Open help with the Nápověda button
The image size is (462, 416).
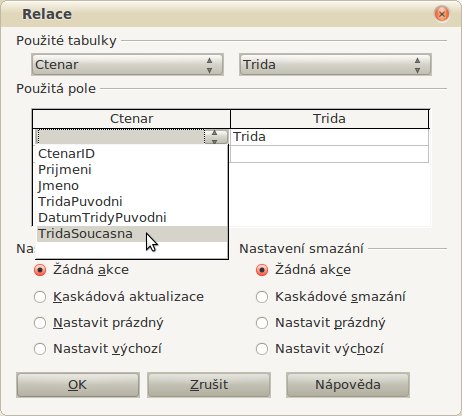348,385
